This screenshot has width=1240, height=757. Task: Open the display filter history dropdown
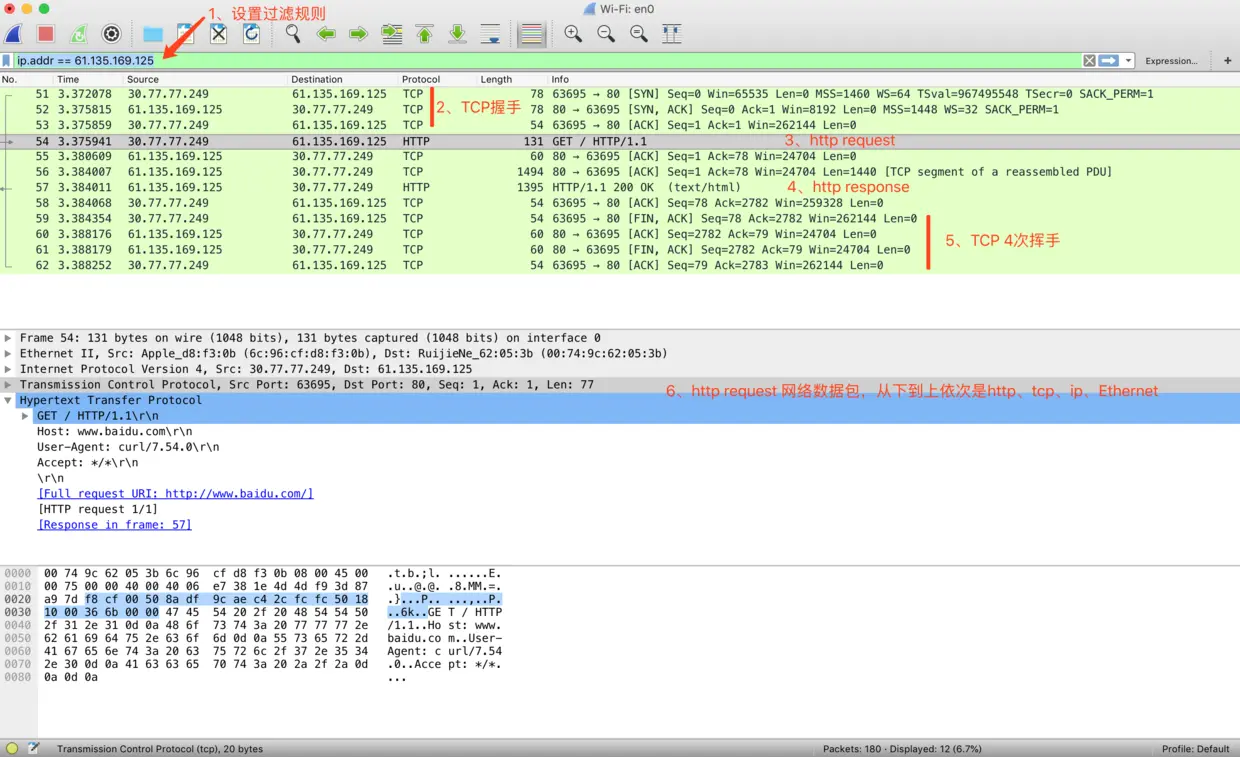1129,61
